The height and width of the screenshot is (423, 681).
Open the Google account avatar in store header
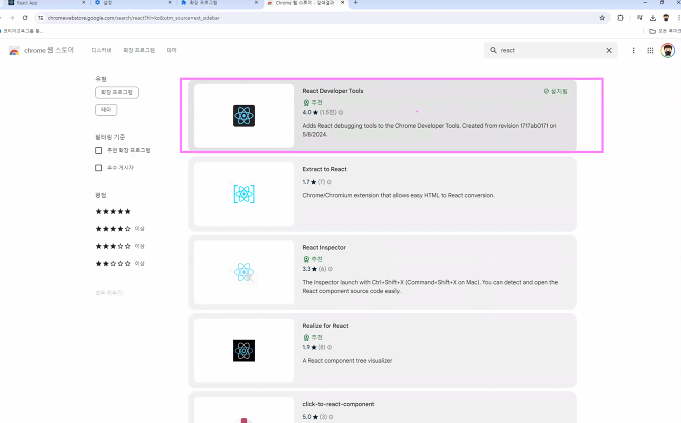(668, 50)
